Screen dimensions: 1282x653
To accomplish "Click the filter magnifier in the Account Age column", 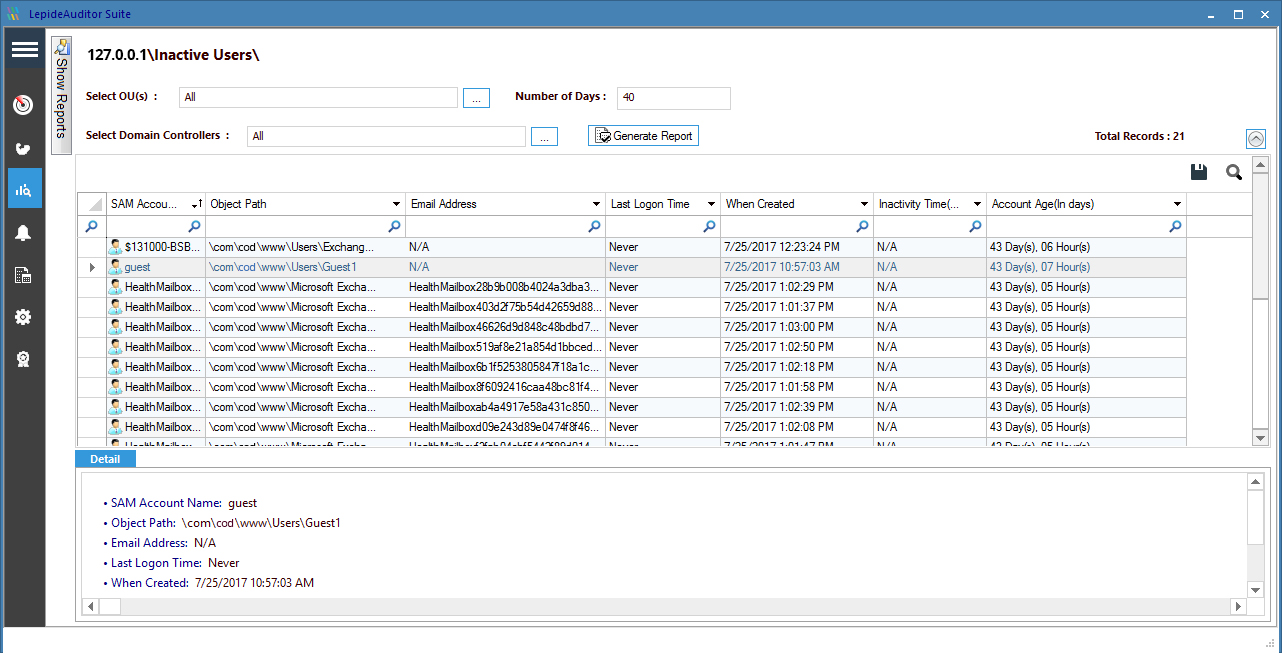I will tap(1175, 227).
